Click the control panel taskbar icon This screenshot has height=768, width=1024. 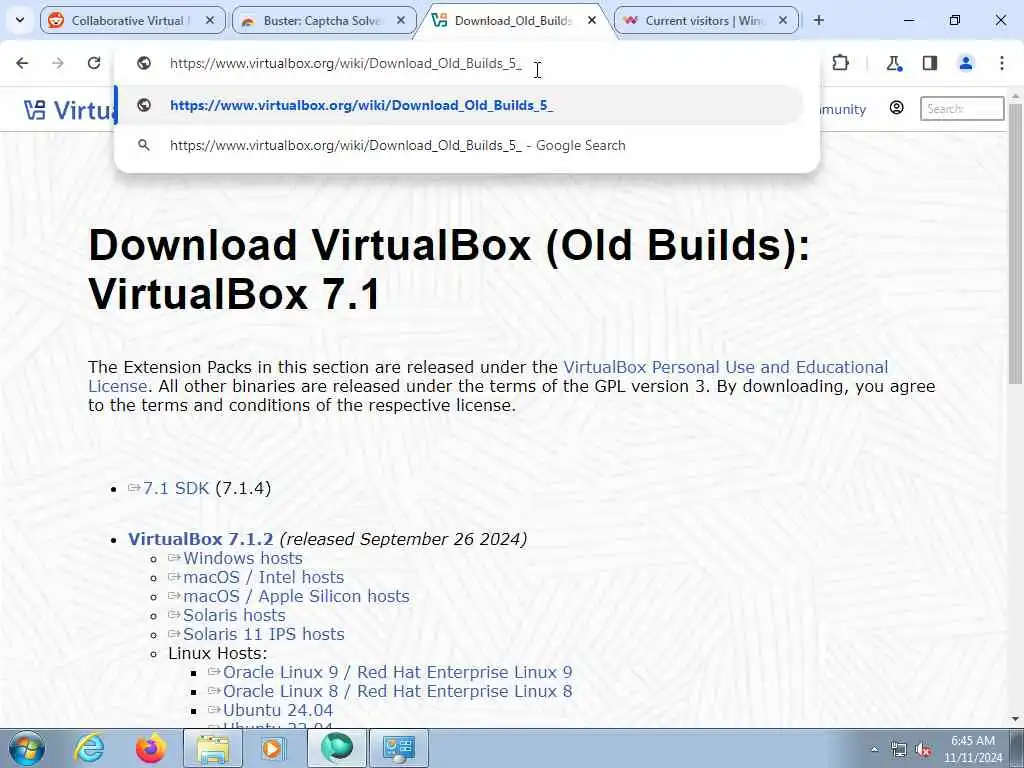pos(398,748)
